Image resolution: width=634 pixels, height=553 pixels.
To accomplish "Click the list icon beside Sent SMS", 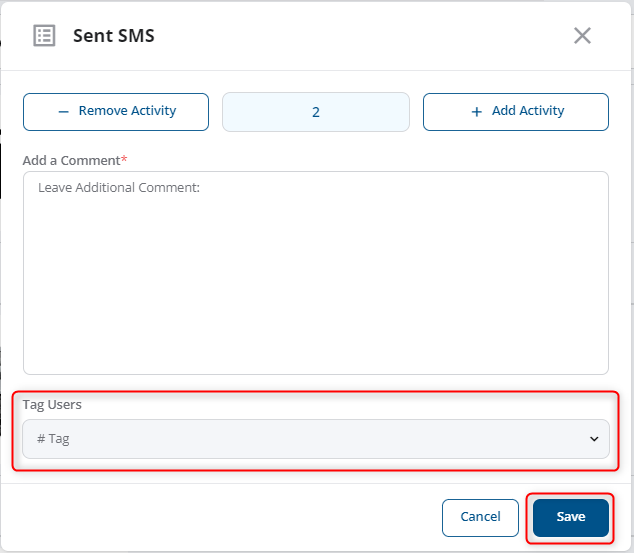I will pos(44,36).
